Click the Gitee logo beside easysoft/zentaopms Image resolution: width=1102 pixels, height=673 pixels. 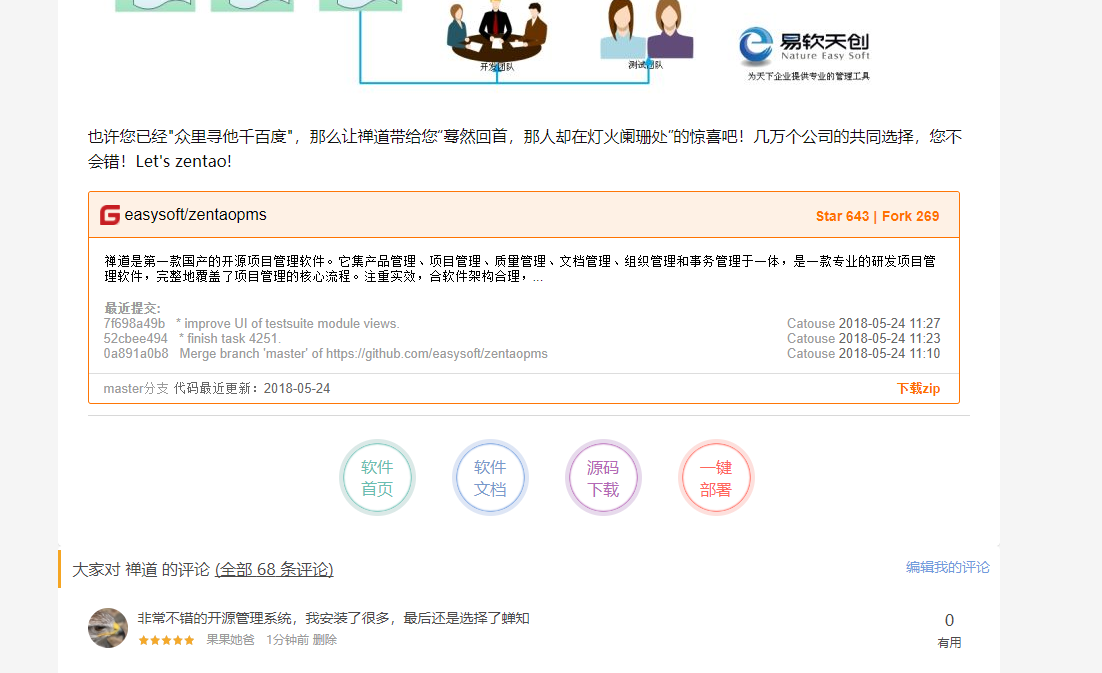pyautogui.click(x=110, y=215)
